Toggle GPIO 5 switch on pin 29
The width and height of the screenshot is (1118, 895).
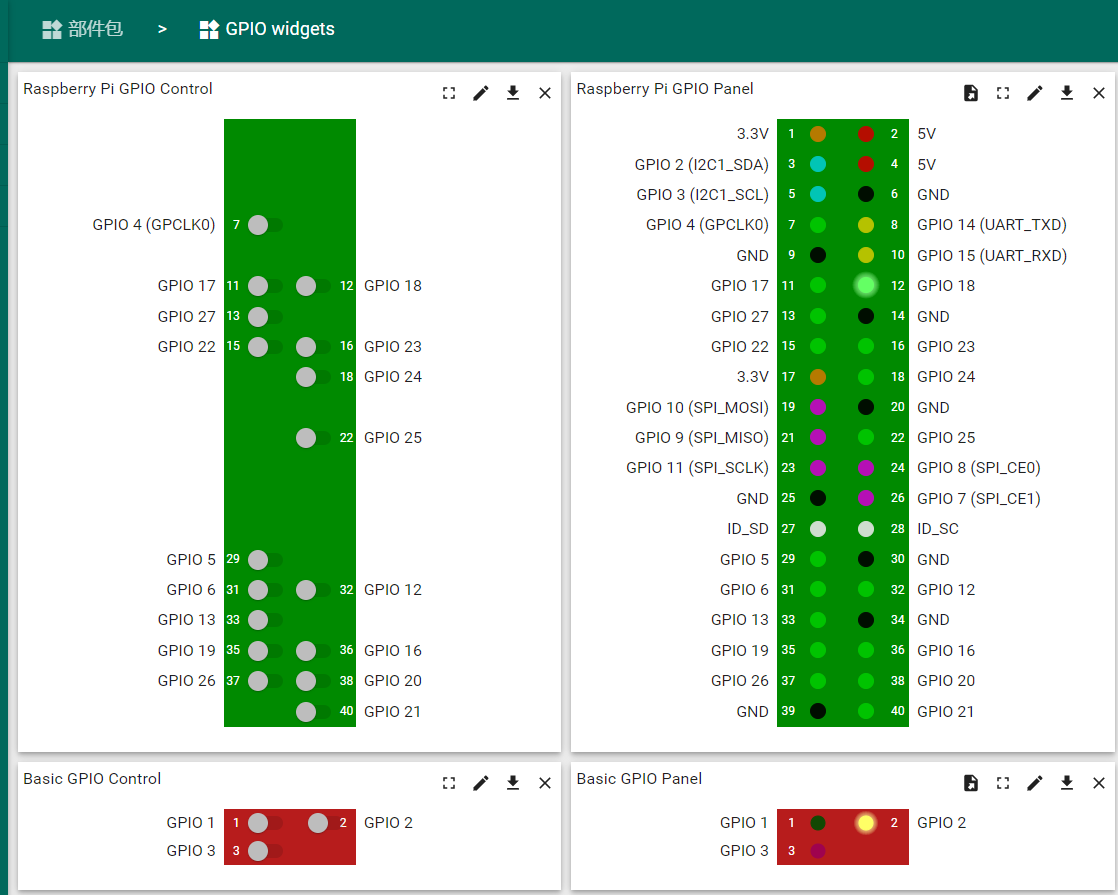coord(265,559)
